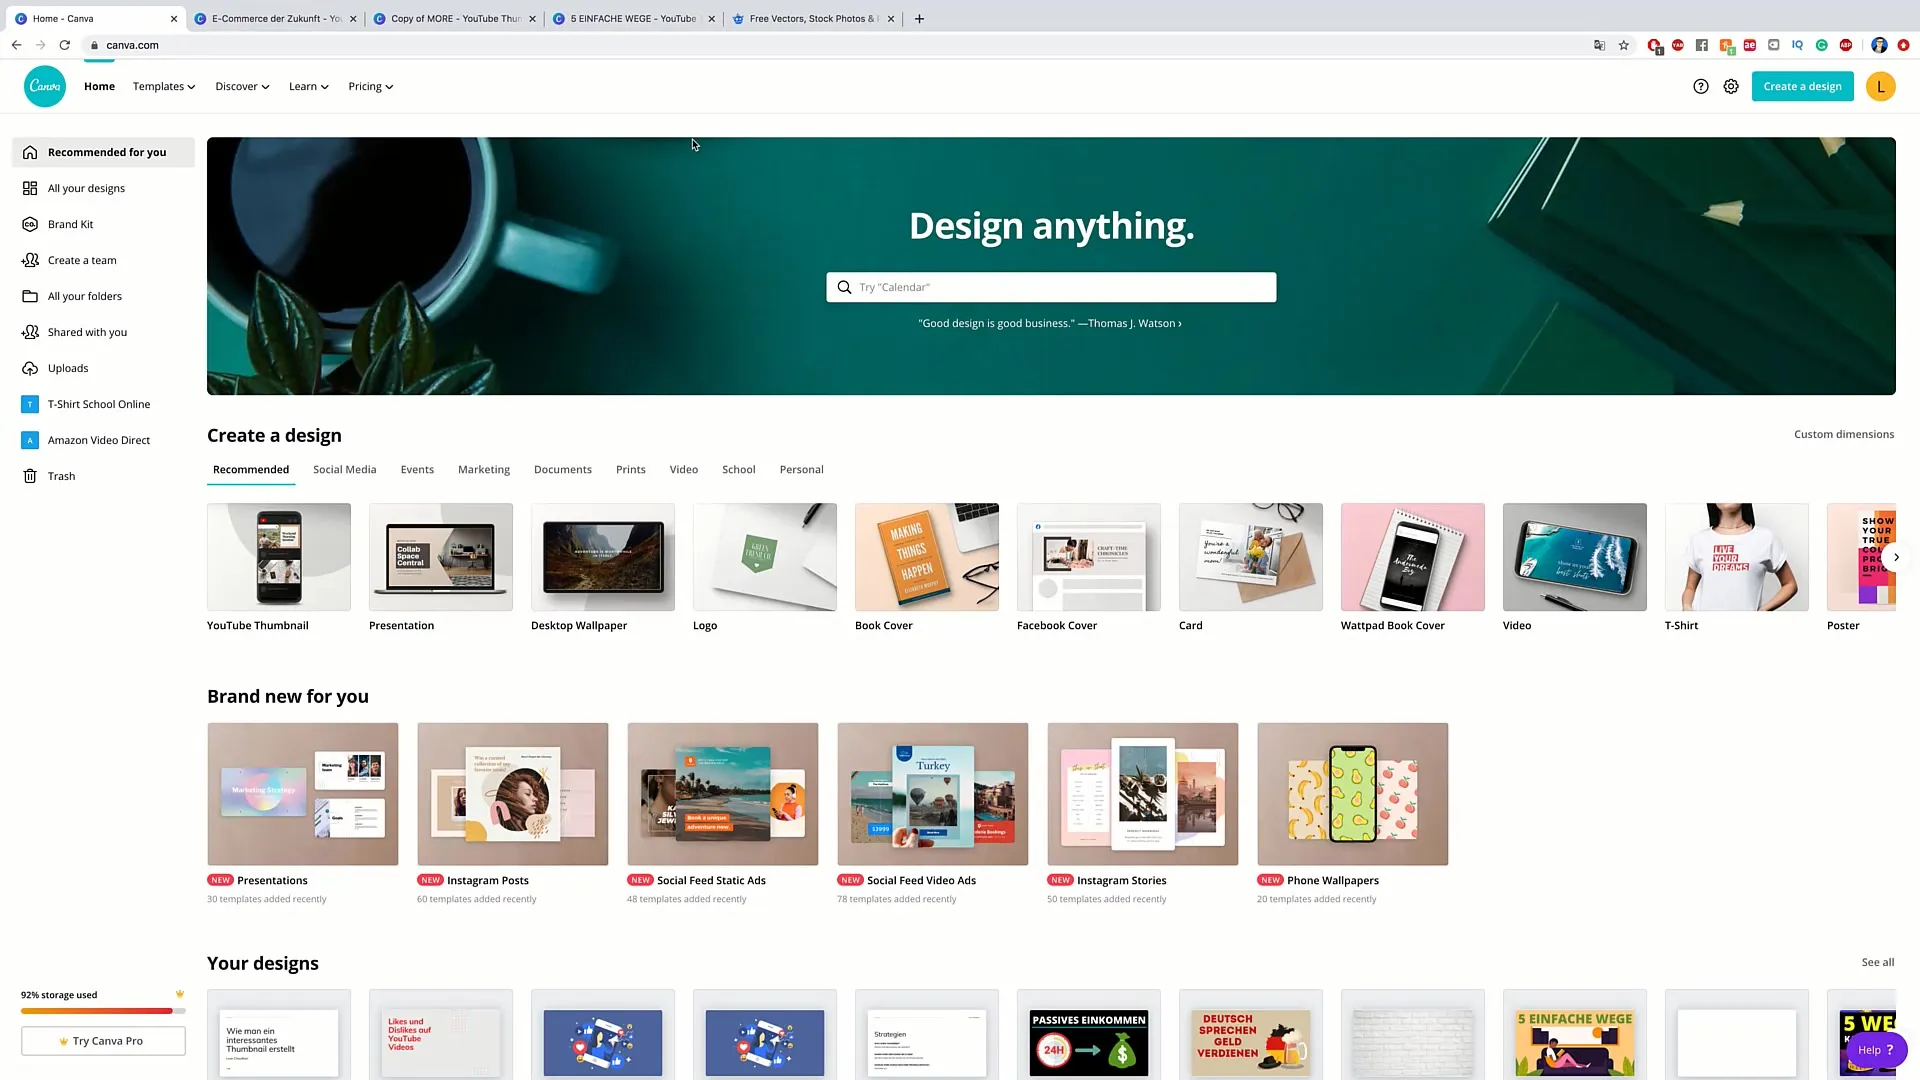Click the Create a design button
The width and height of the screenshot is (1920, 1080).
1801,86
